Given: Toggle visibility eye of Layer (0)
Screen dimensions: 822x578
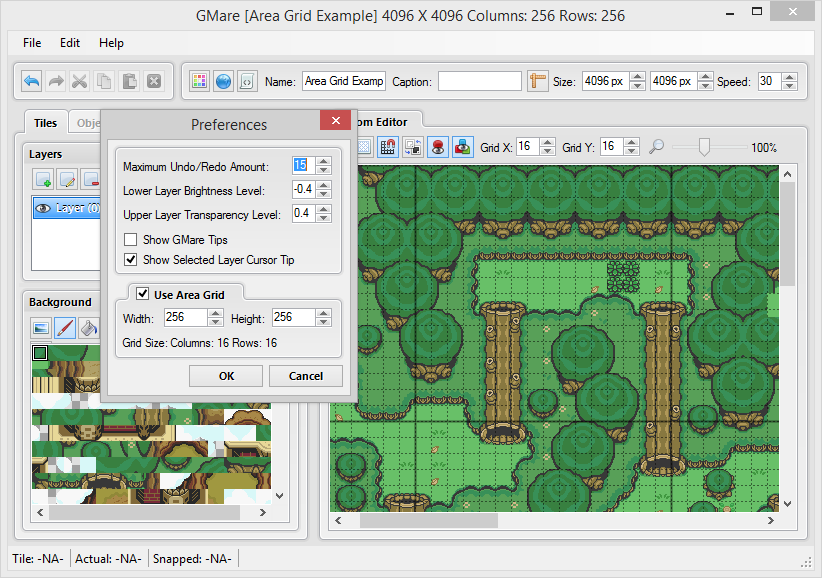Looking at the screenshot, I should pos(42,208).
